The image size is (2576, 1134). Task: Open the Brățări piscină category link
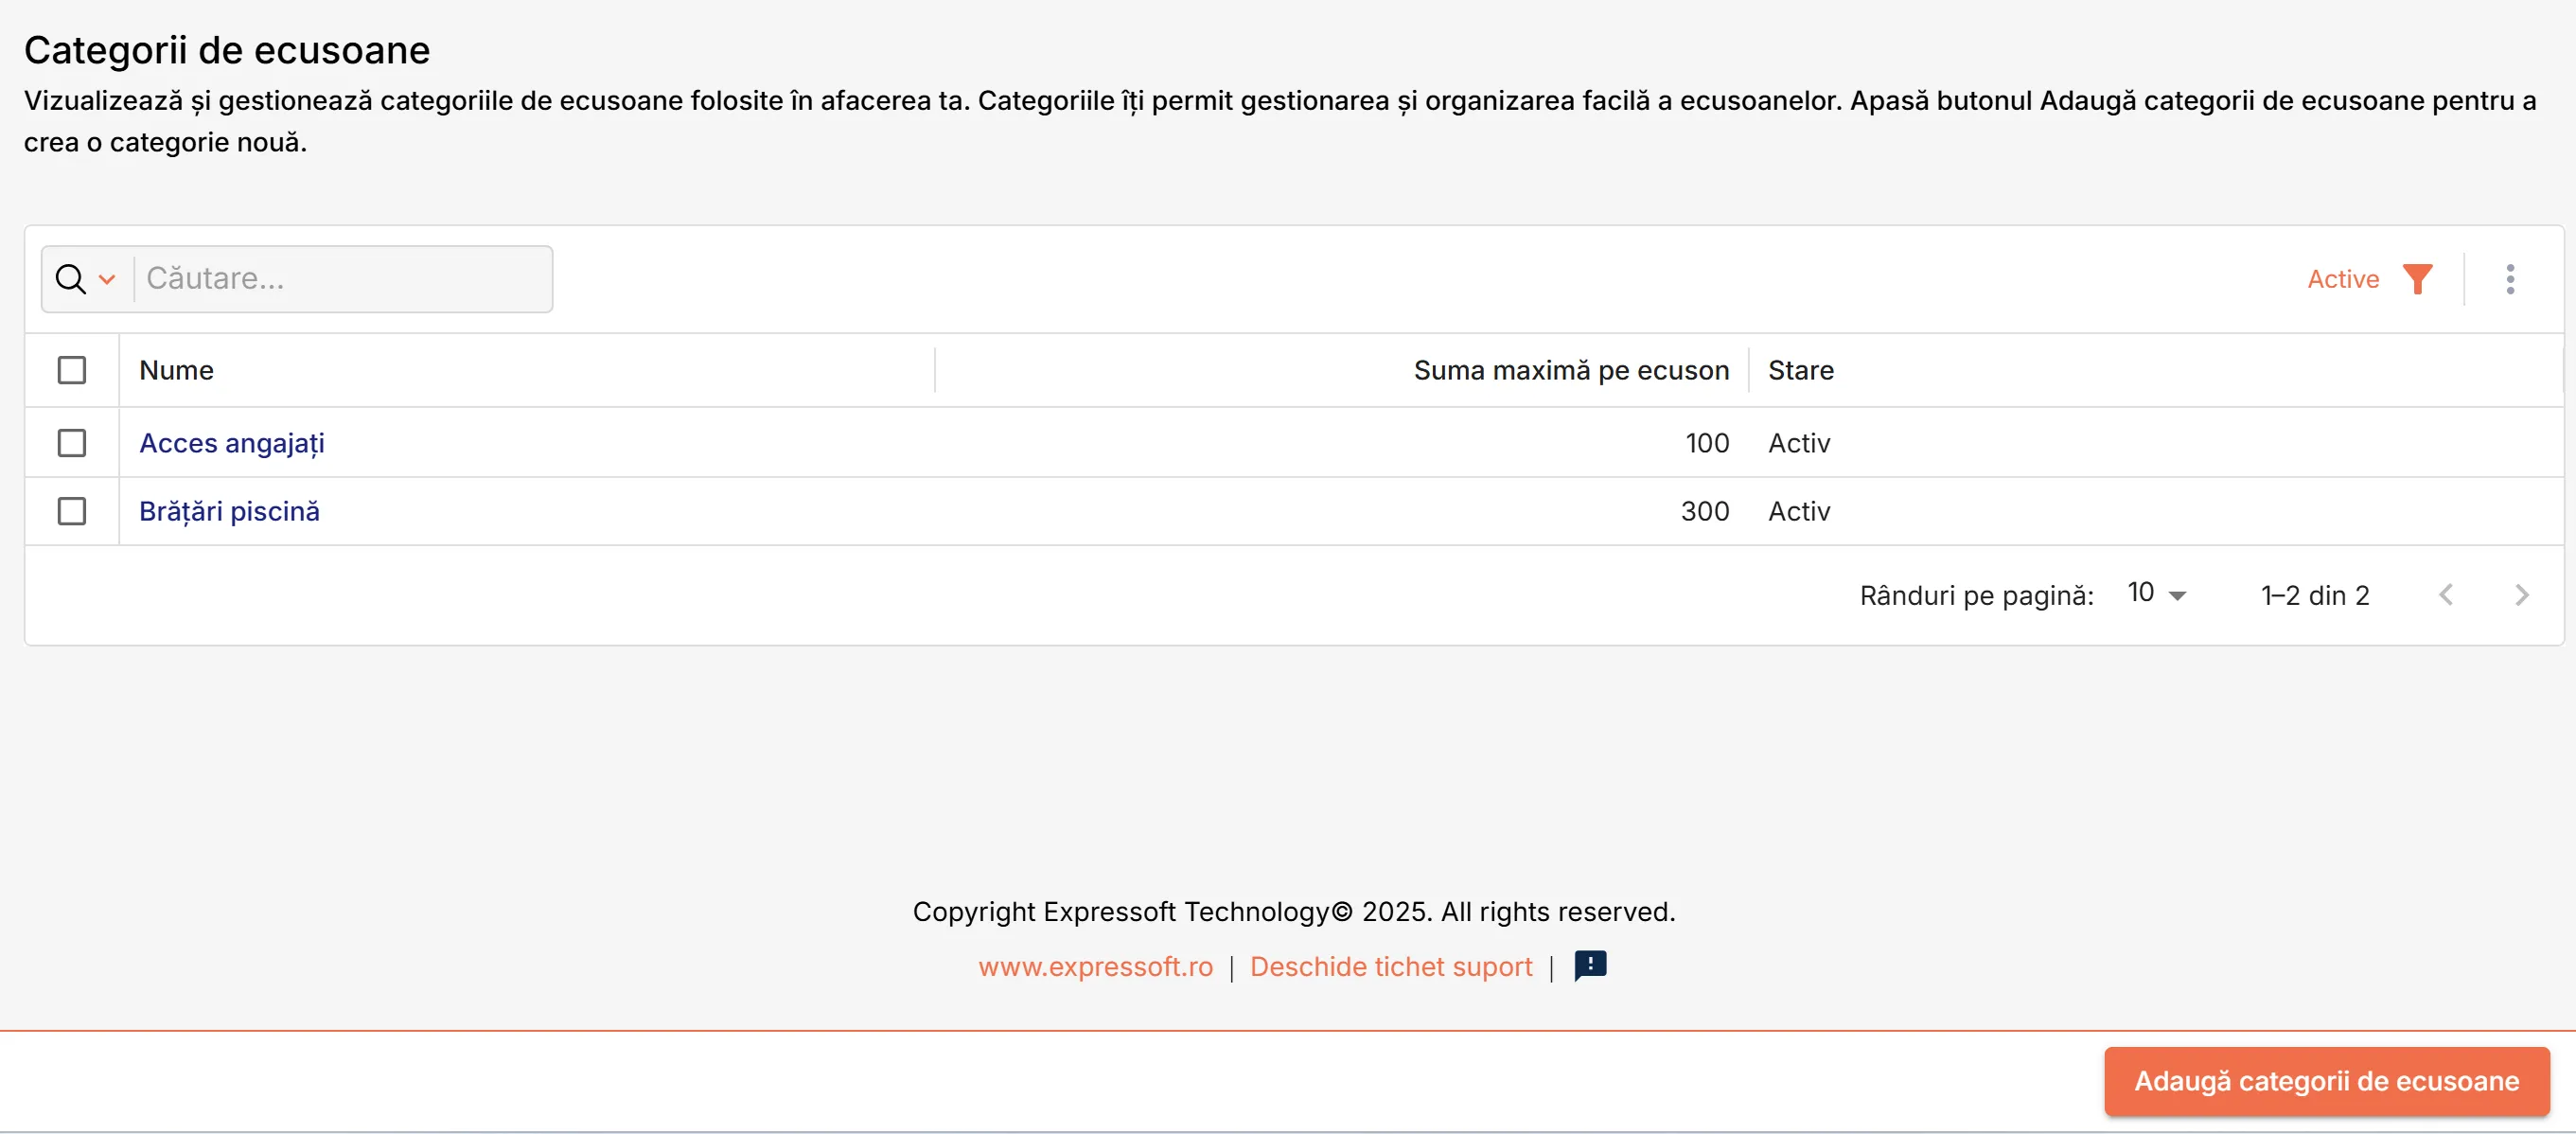tap(229, 511)
